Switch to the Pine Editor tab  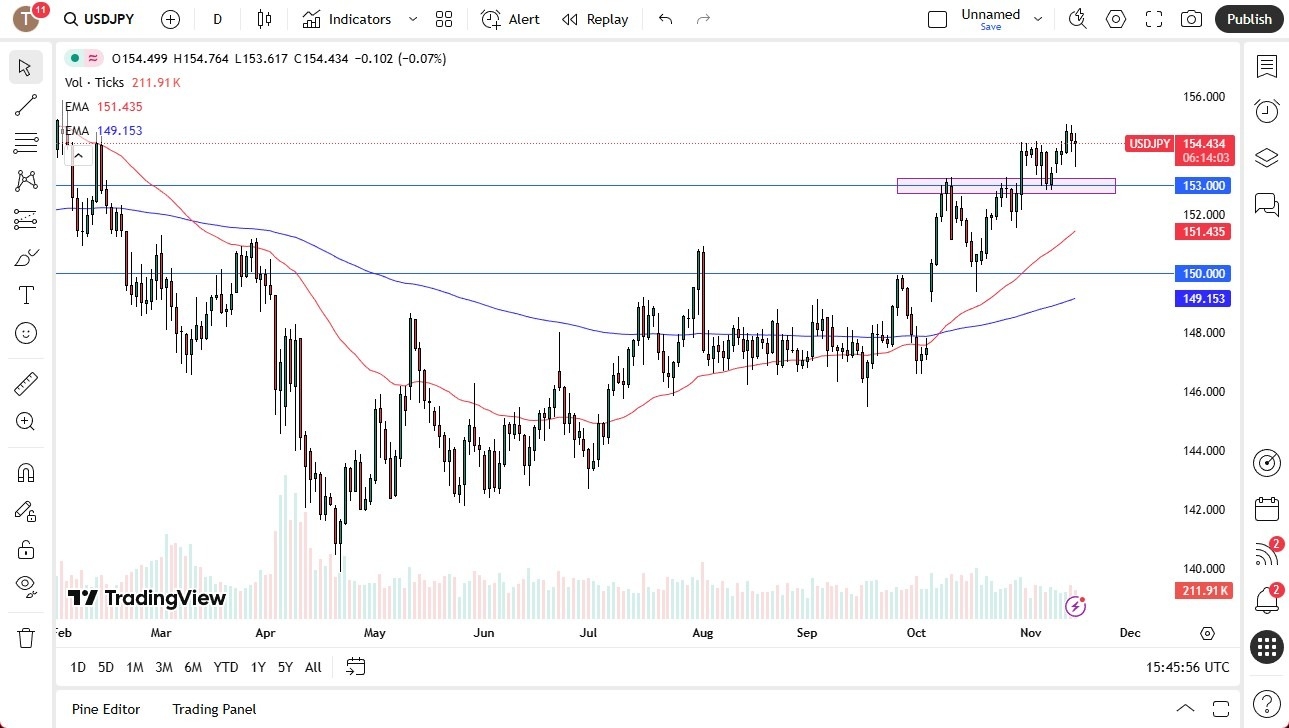(x=105, y=709)
